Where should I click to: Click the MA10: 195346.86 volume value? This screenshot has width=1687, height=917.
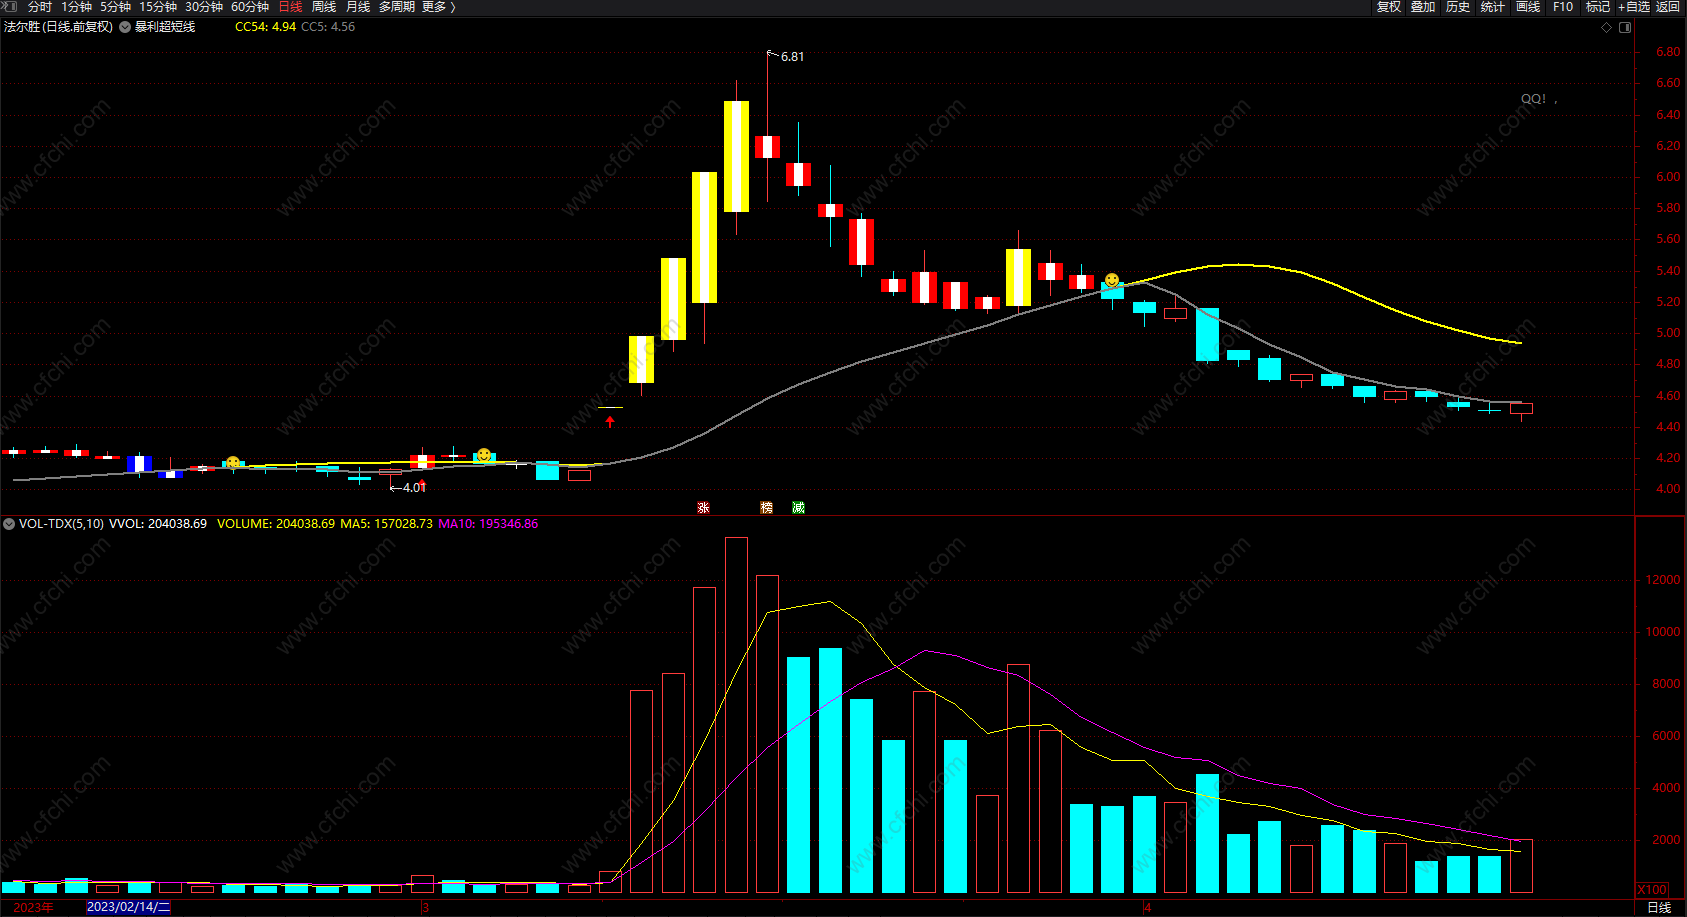tap(488, 524)
